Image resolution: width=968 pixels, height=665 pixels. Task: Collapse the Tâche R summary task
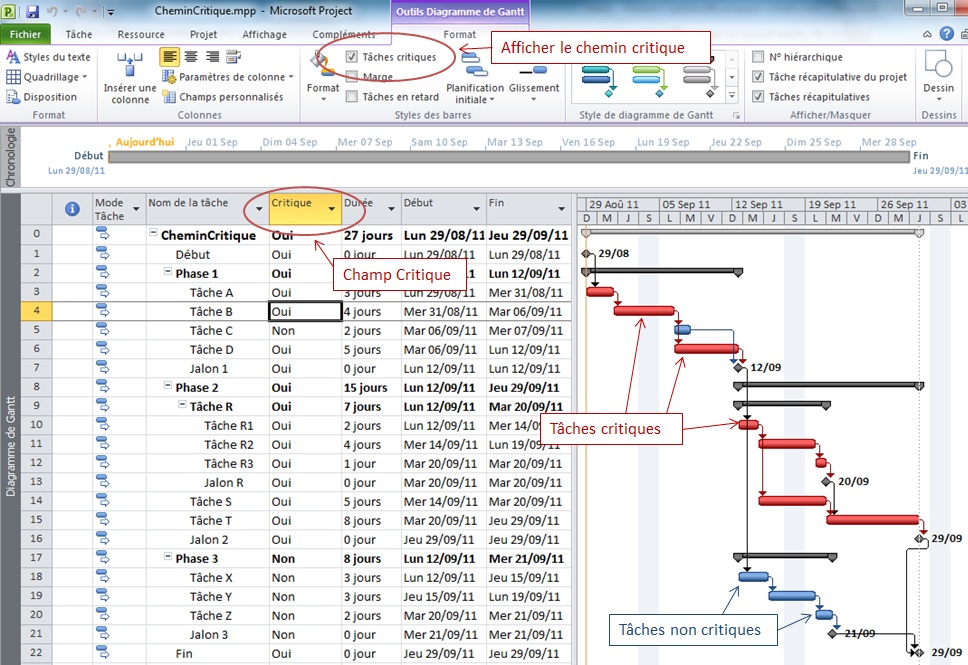tap(182, 404)
